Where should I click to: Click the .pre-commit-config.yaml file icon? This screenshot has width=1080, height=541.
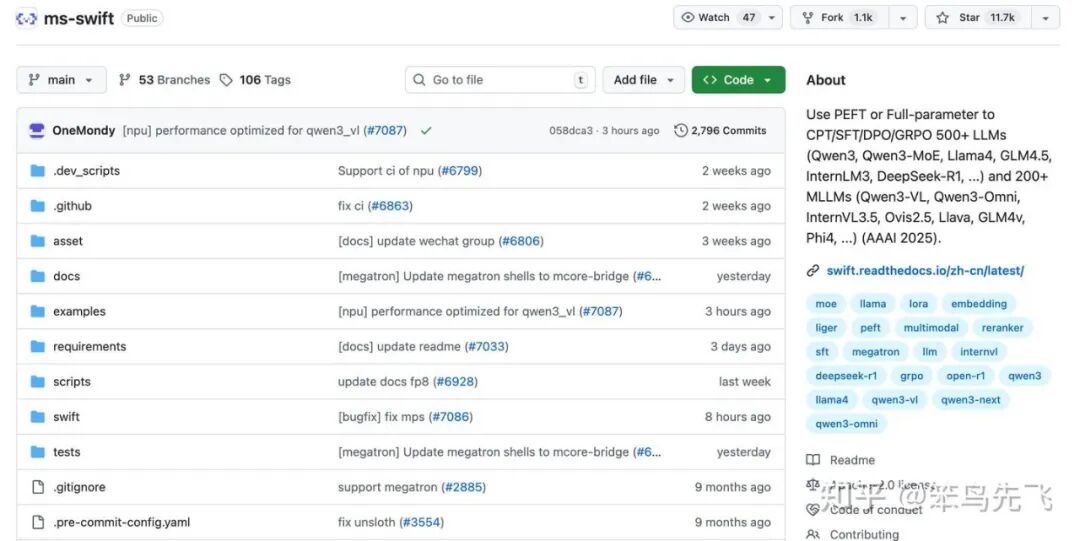click(39, 522)
